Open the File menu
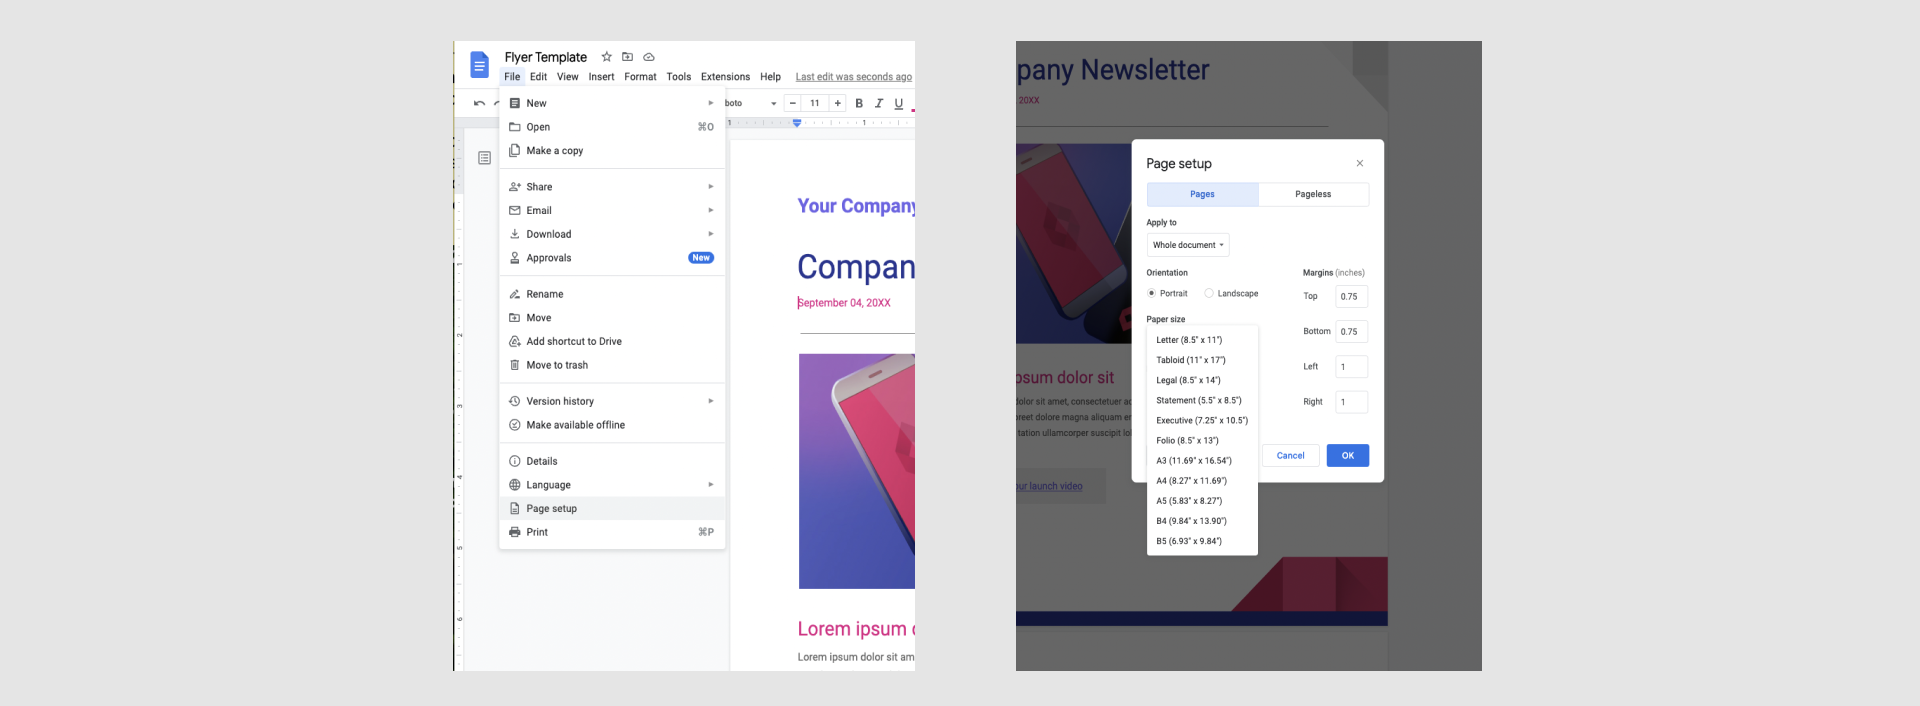Screen dimensions: 1920x706 point(512,77)
